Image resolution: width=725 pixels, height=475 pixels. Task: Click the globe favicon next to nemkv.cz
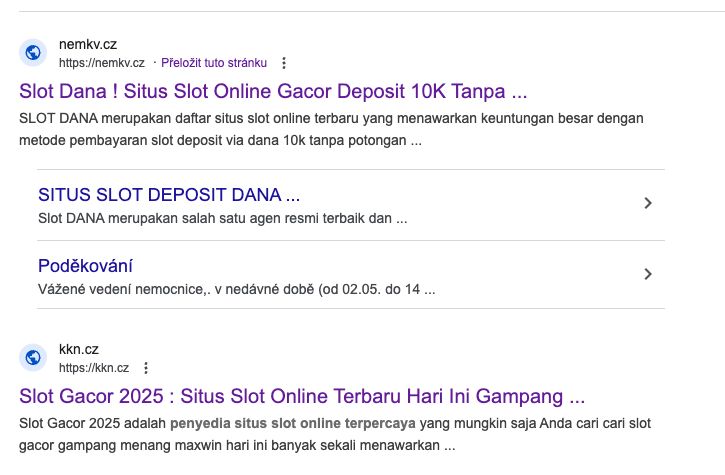[33, 53]
